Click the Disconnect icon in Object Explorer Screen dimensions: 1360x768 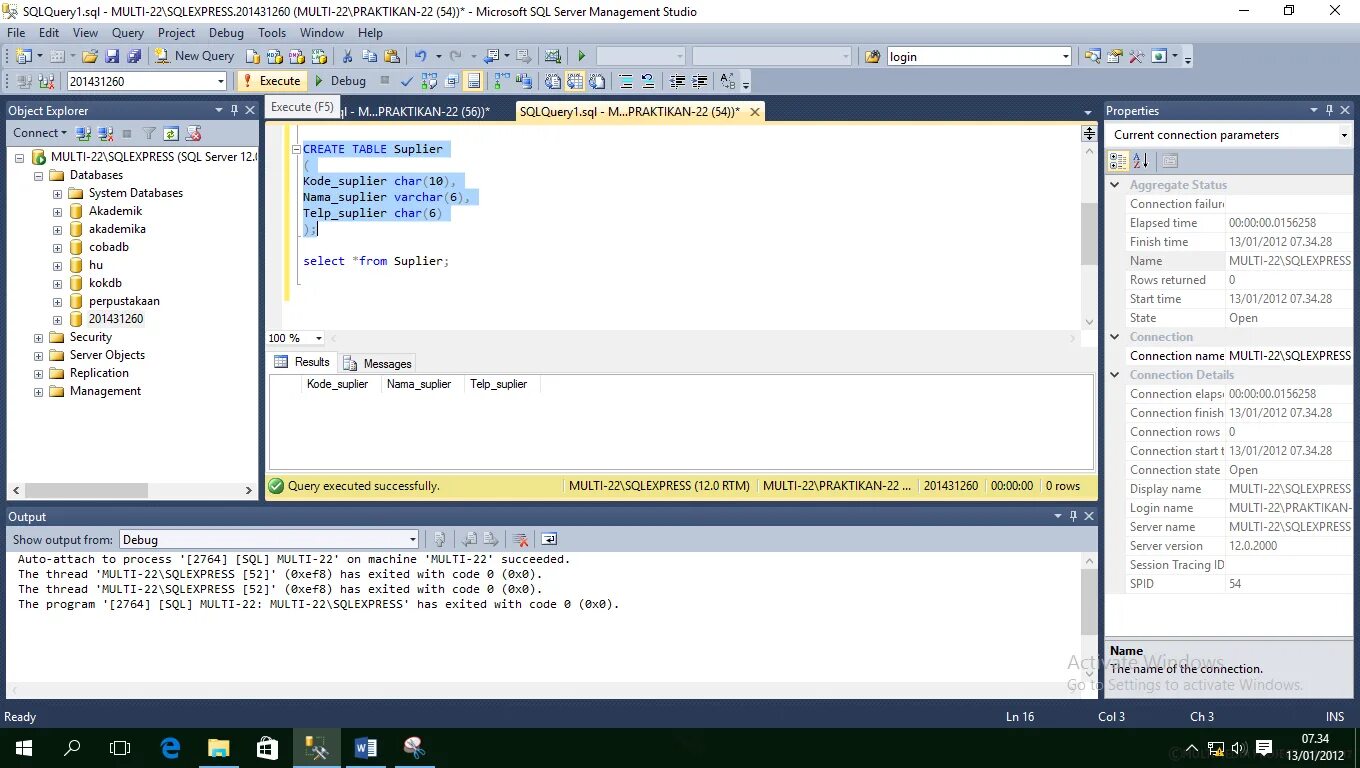[105, 133]
